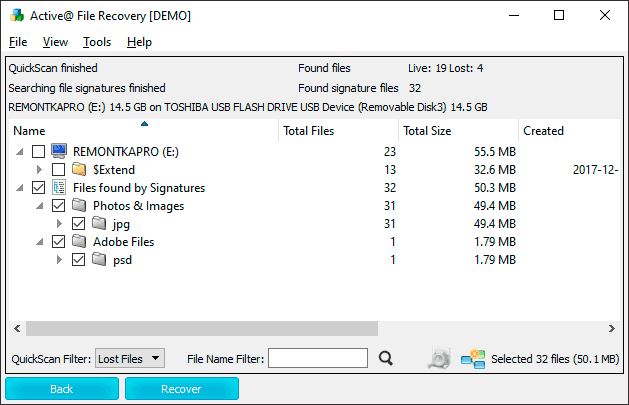Click the Photos & Images folder icon

click(79, 205)
